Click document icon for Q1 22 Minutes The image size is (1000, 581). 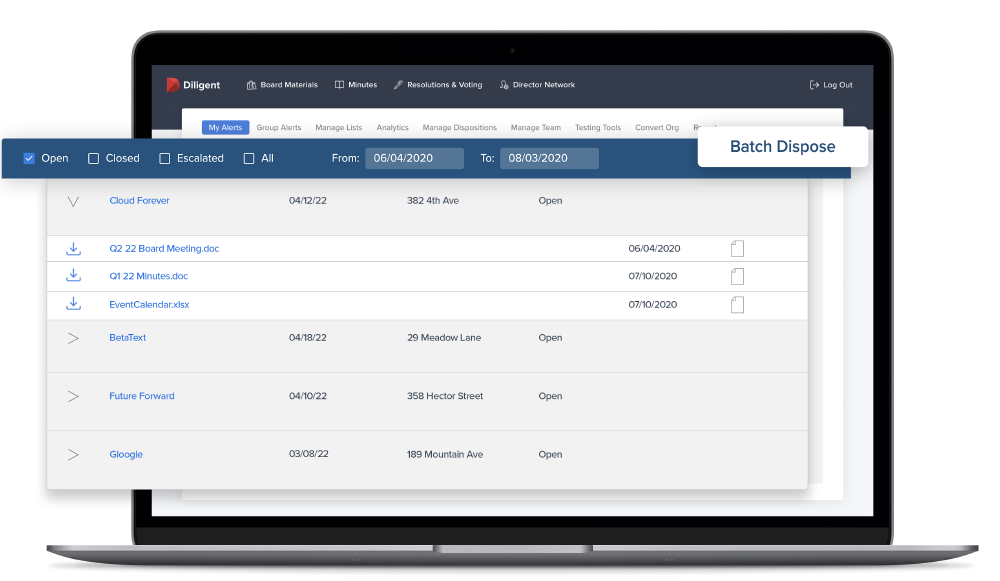[737, 276]
